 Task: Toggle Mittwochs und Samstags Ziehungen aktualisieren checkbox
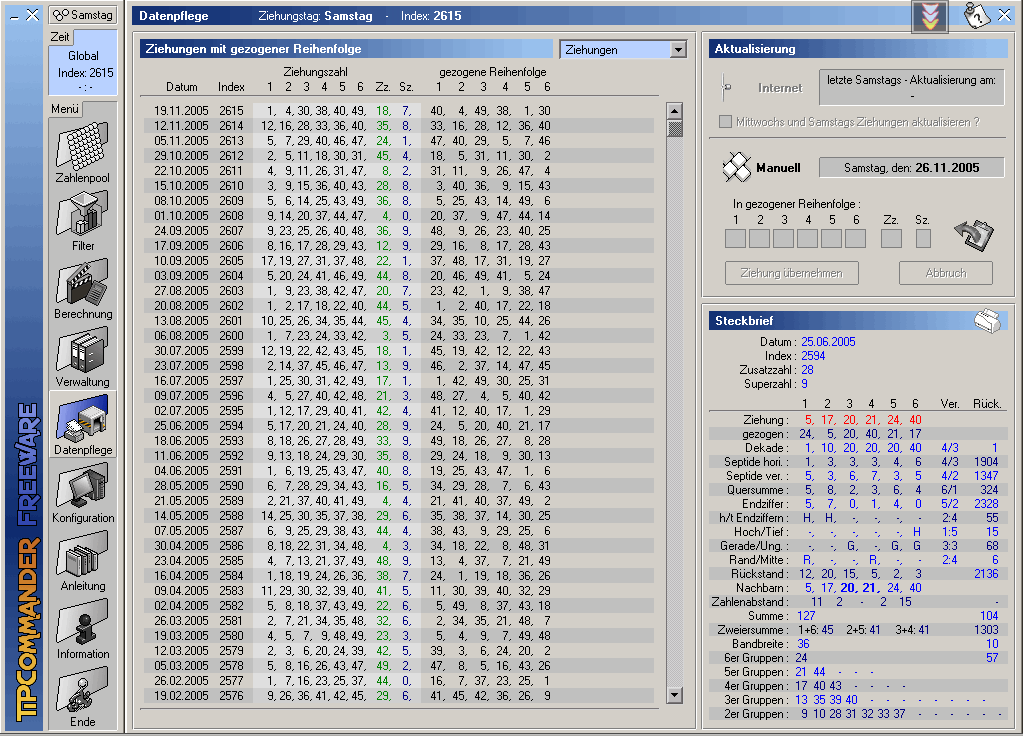tap(725, 122)
